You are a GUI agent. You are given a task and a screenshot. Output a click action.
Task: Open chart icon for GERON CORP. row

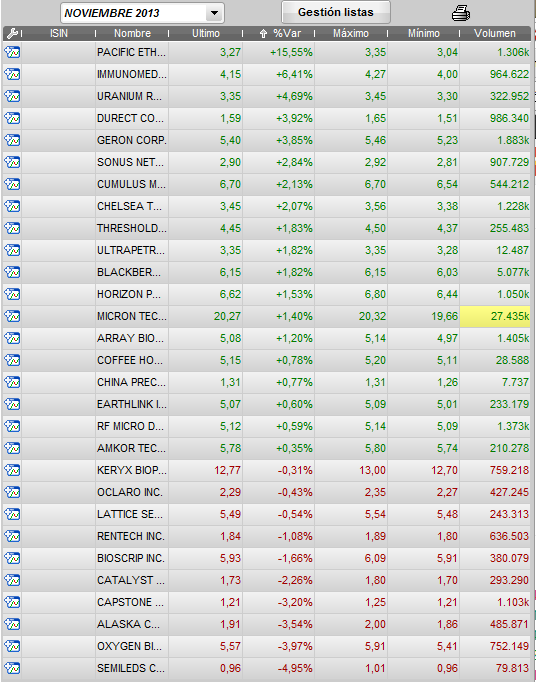pyautogui.click(x=12, y=140)
